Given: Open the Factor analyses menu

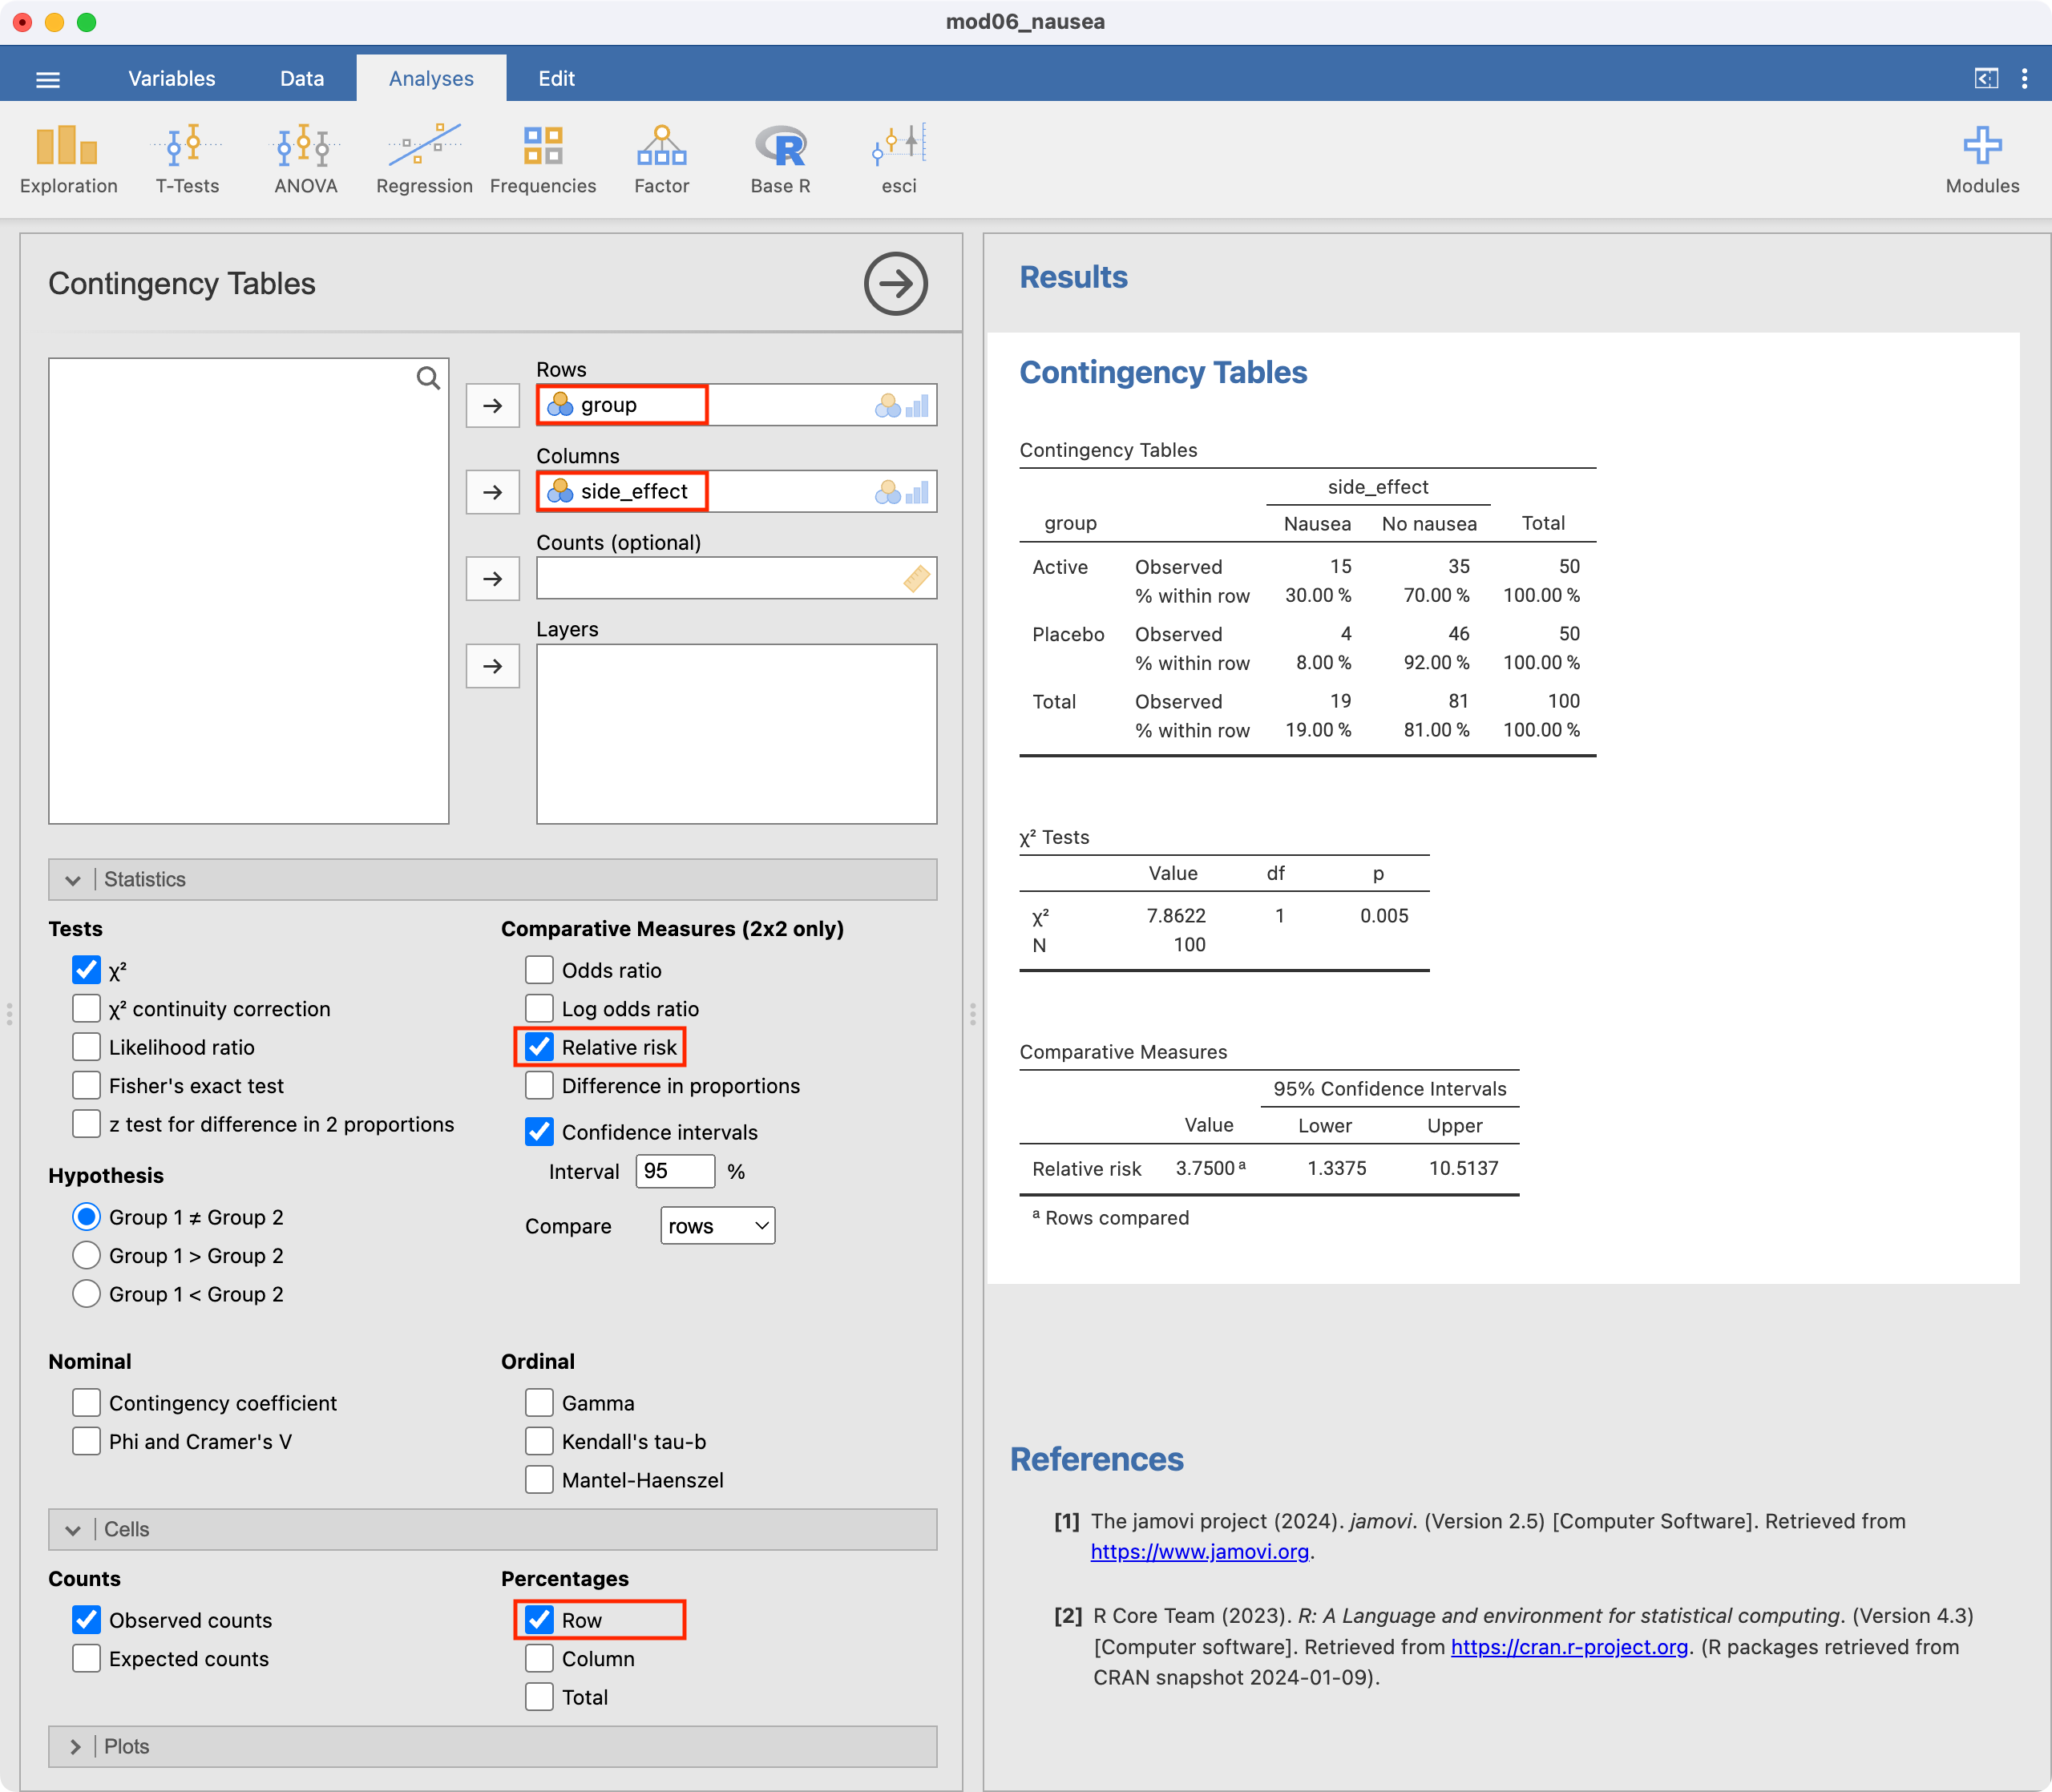Looking at the screenshot, I should (661, 159).
